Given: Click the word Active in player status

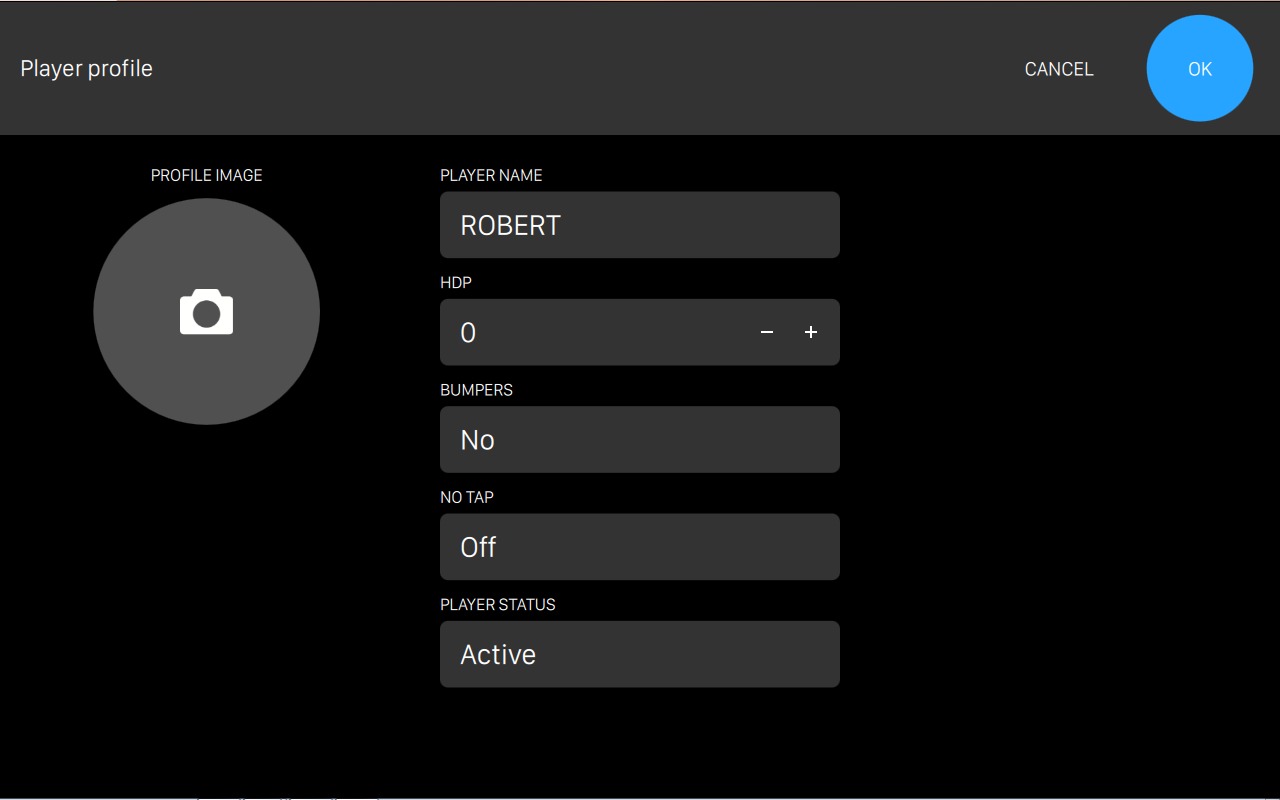Looking at the screenshot, I should pyautogui.click(x=498, y=655).
